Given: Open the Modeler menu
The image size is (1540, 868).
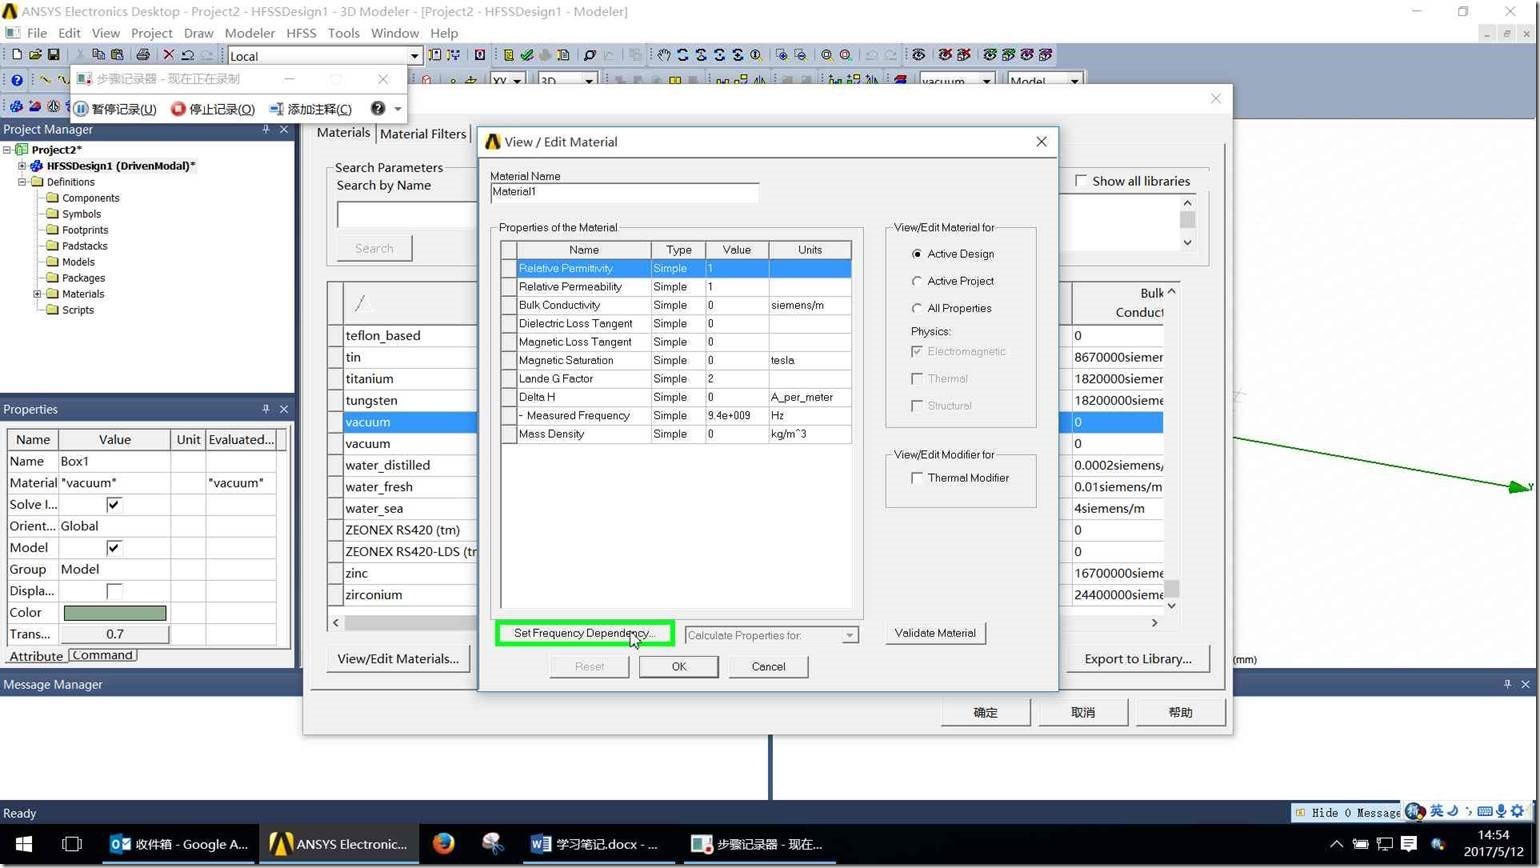Looking at the screenshot, I should (x=250, y=33).
